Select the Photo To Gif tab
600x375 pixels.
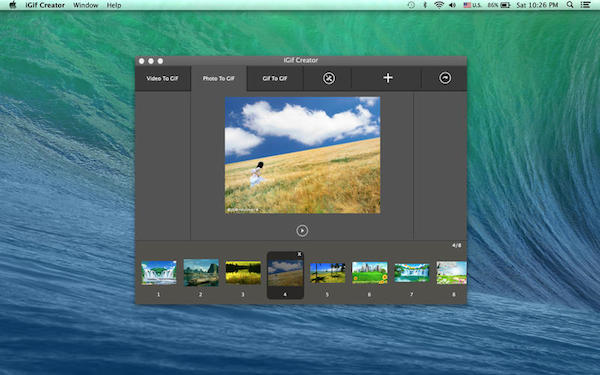[x=219, y=78]
